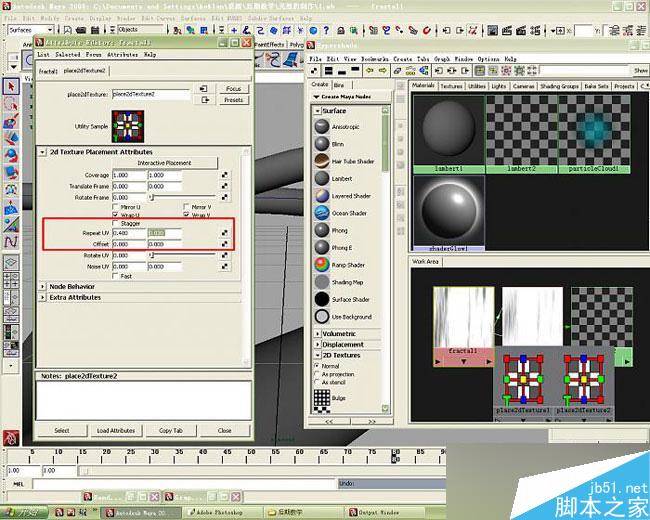
Task: Switch to Hypershade Textures tab
Action: [451, 86]
